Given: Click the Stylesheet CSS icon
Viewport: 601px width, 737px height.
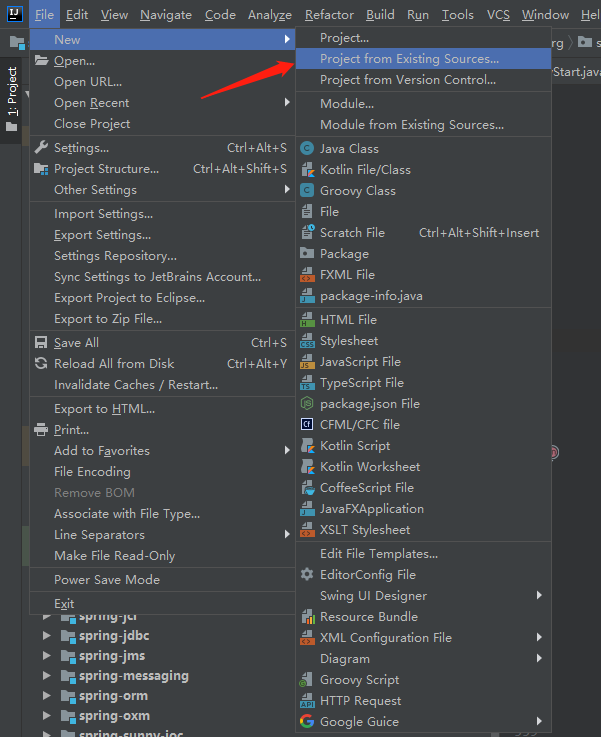Looking at the screenshot, I should click(x=307, y=341).
